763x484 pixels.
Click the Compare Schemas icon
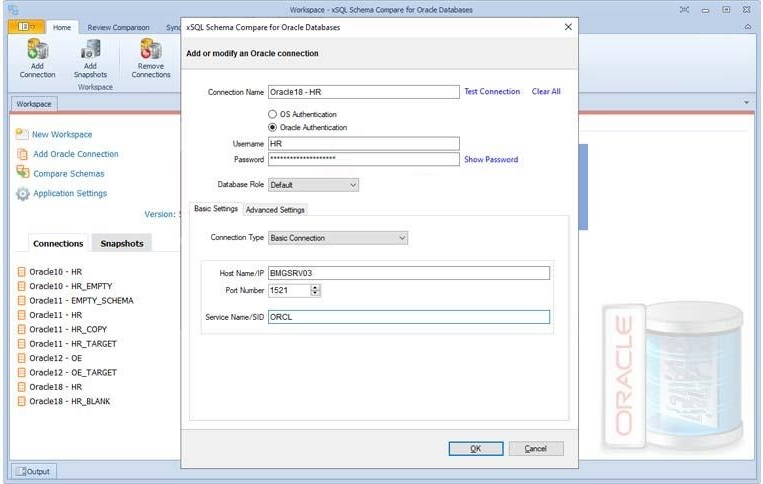click(x=22, y=172)
